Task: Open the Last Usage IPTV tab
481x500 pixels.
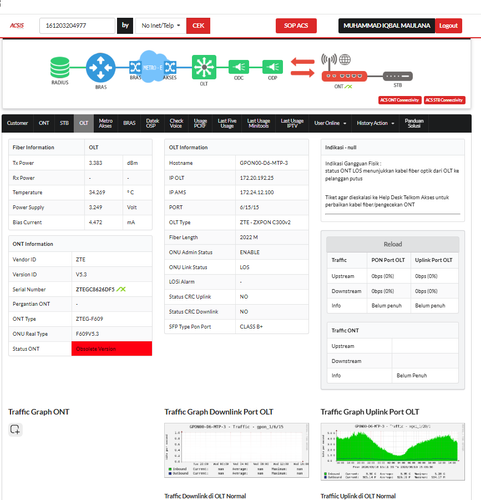Action: (292, 123)
